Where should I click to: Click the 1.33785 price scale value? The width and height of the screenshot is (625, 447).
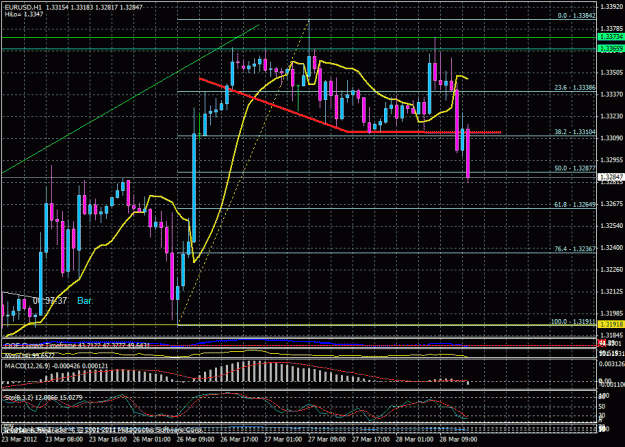[612, 29]
